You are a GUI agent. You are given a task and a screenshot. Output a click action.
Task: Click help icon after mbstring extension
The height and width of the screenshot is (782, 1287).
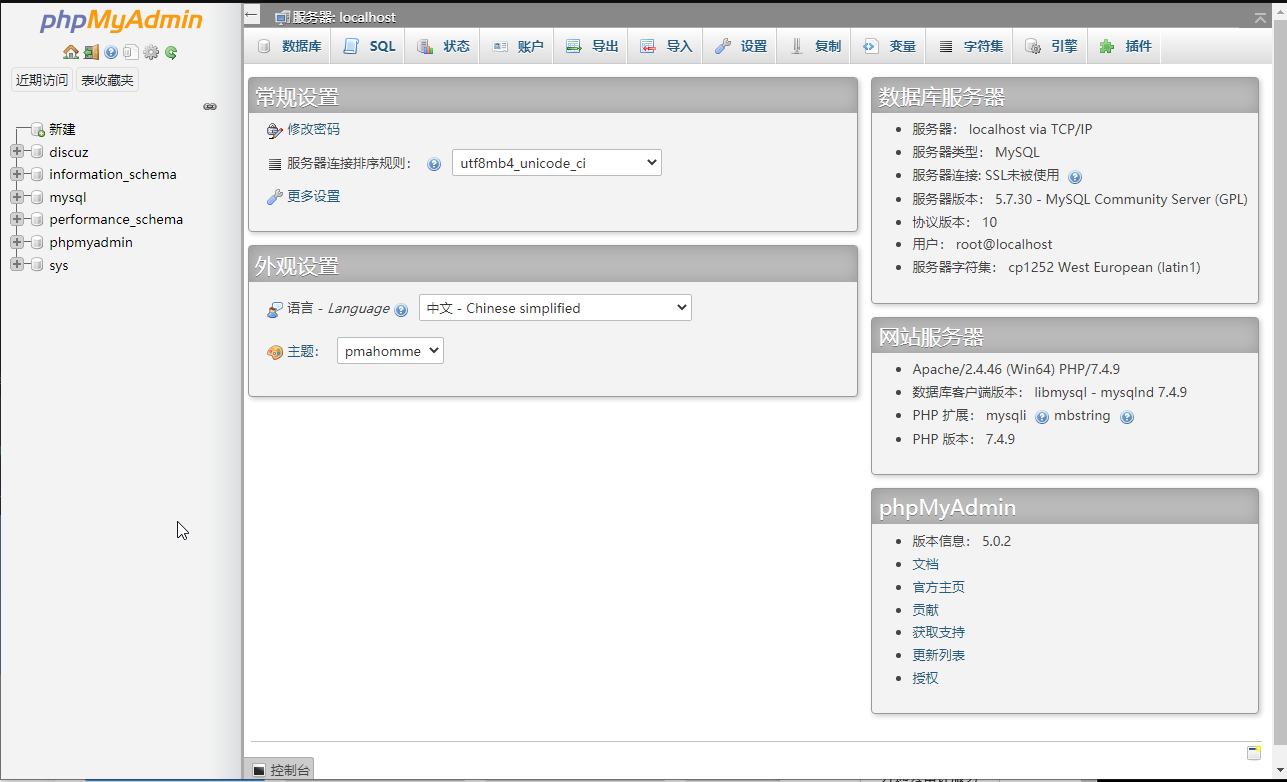click(1127, 417)
